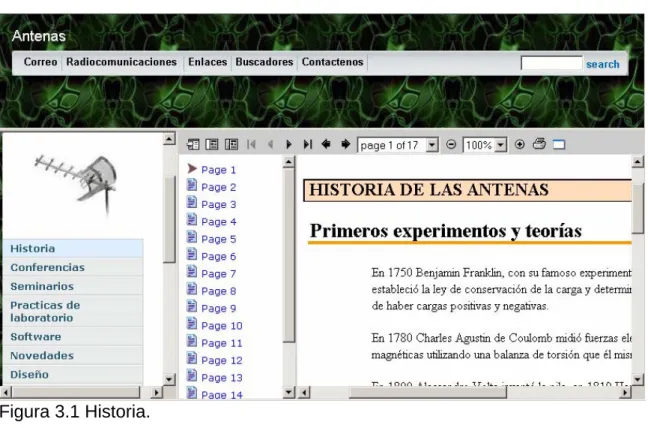Click sidebar horizontal scroll right arrow
648x428 pixels.
156,392
